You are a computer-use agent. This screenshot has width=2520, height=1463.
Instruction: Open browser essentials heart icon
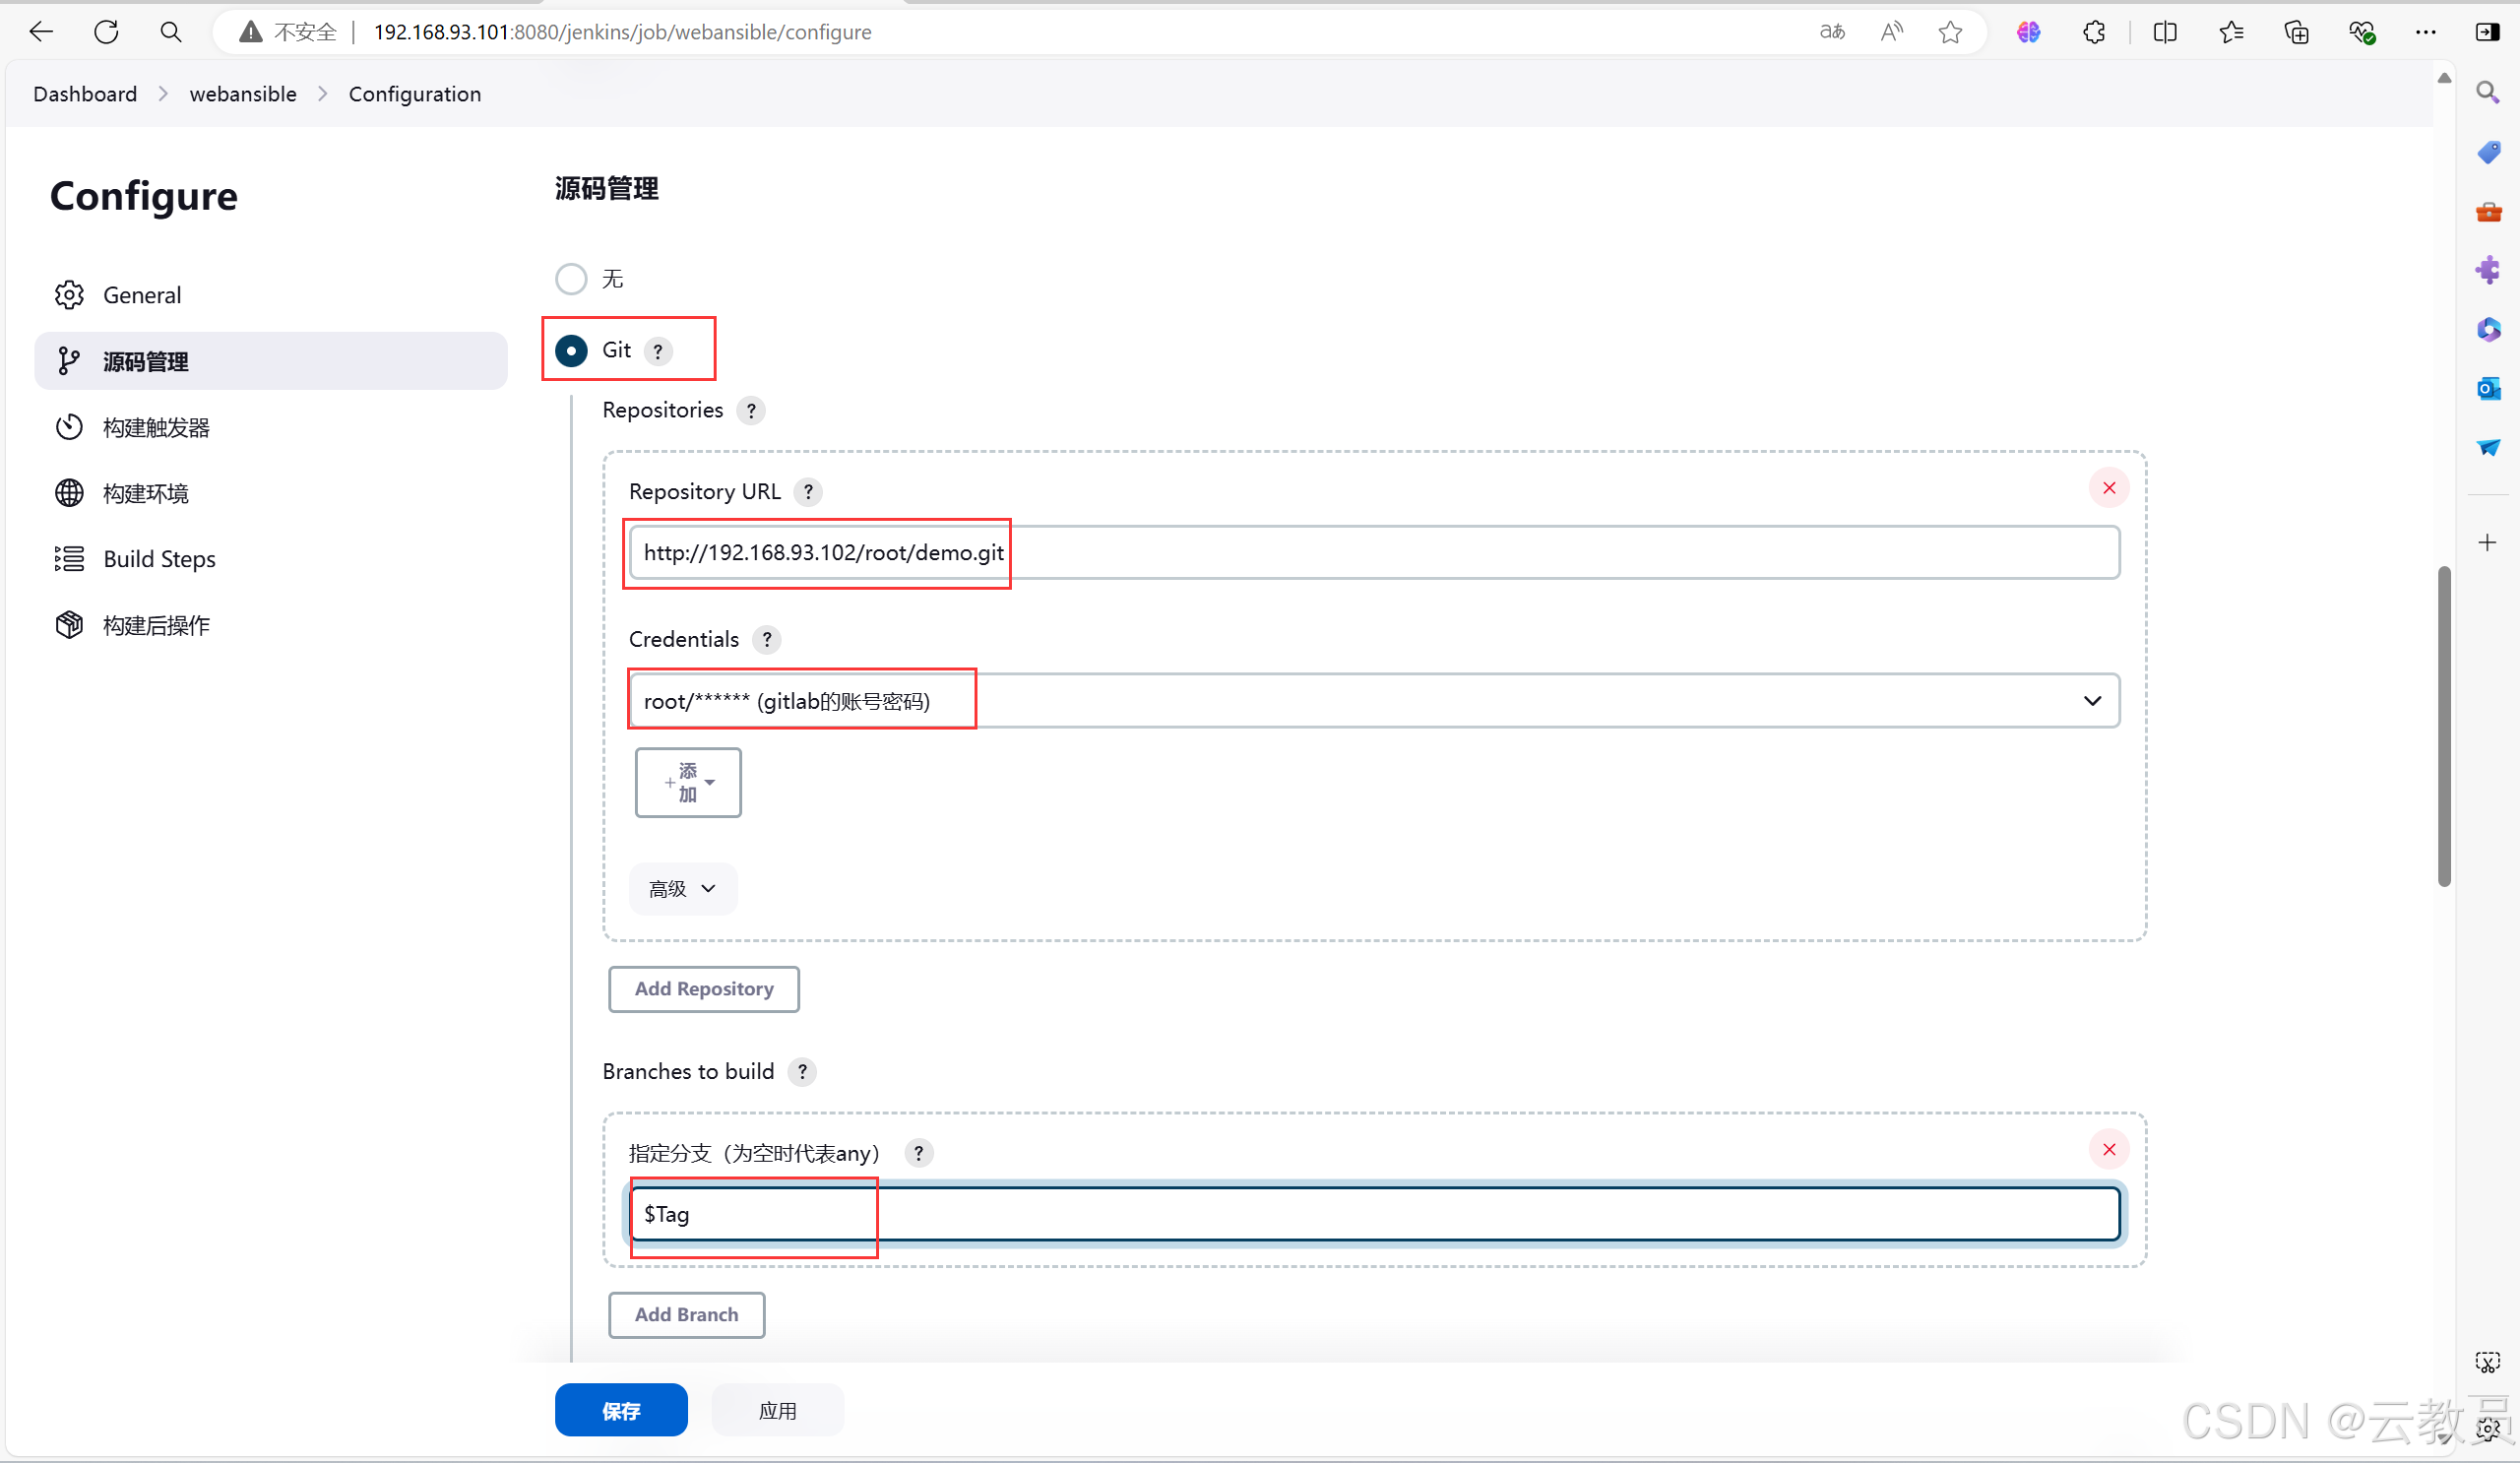[x=2362, y=32]
